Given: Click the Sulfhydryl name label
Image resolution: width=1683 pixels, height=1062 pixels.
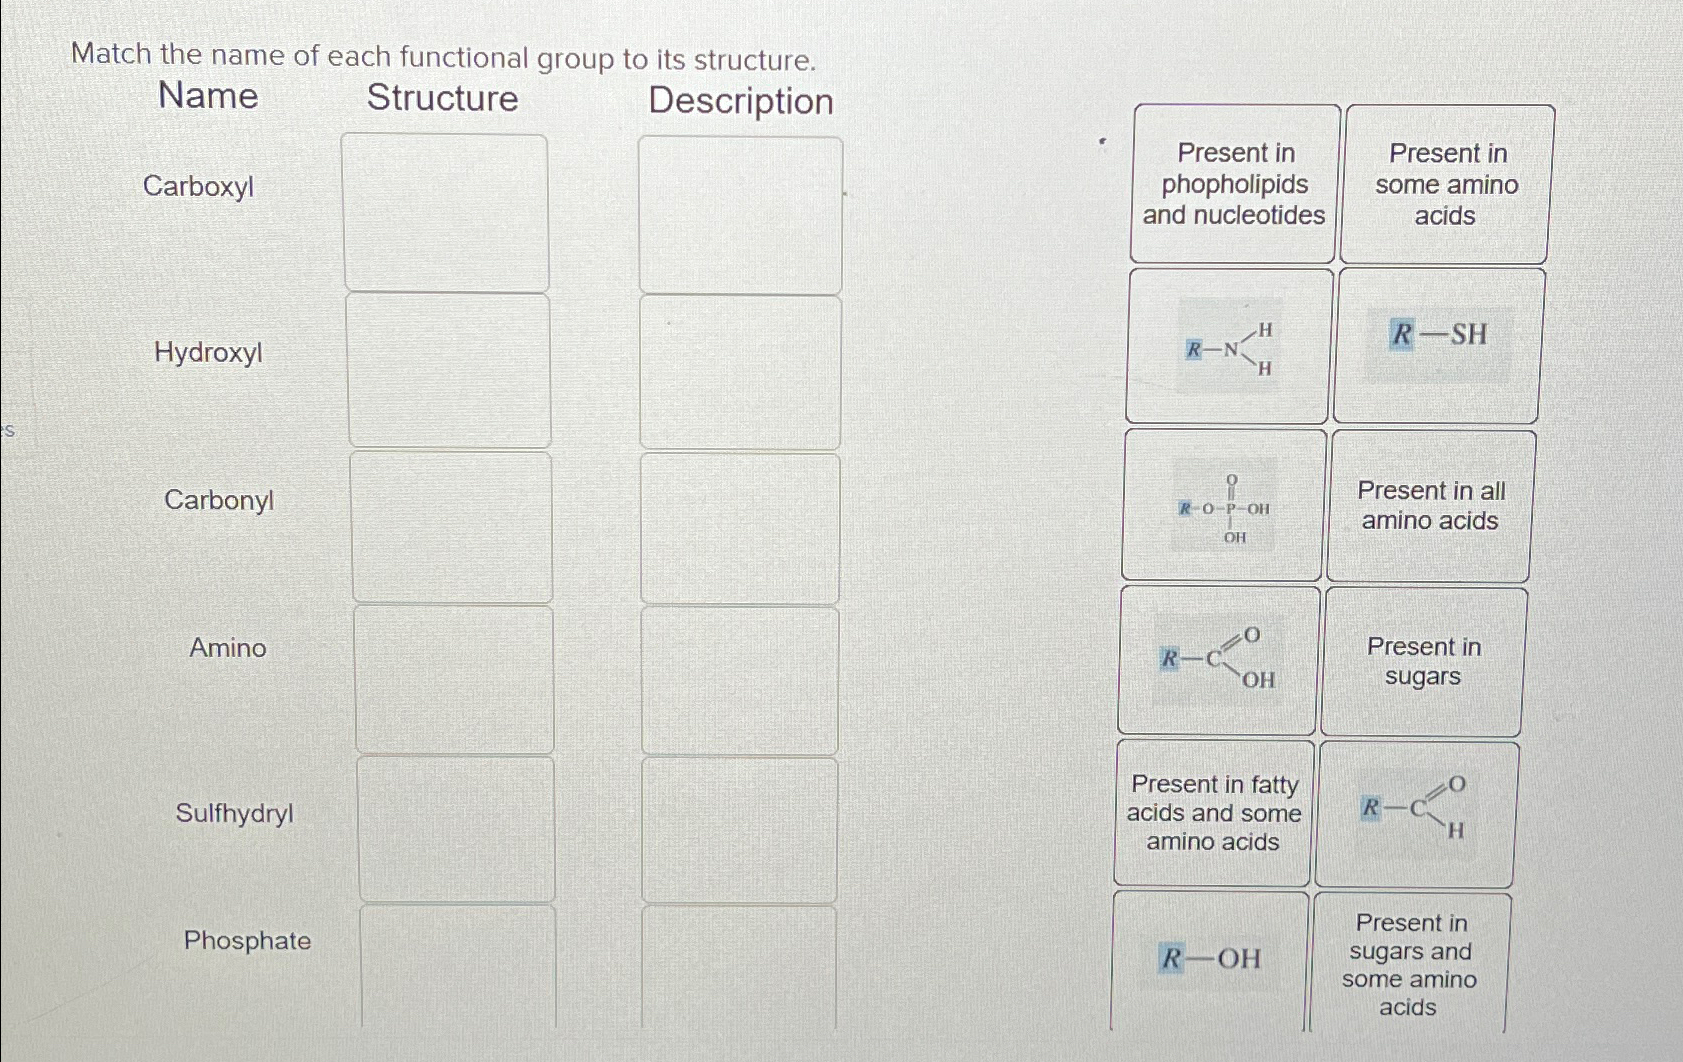Looking at the screenshot, I should click(x=233, y=815).
